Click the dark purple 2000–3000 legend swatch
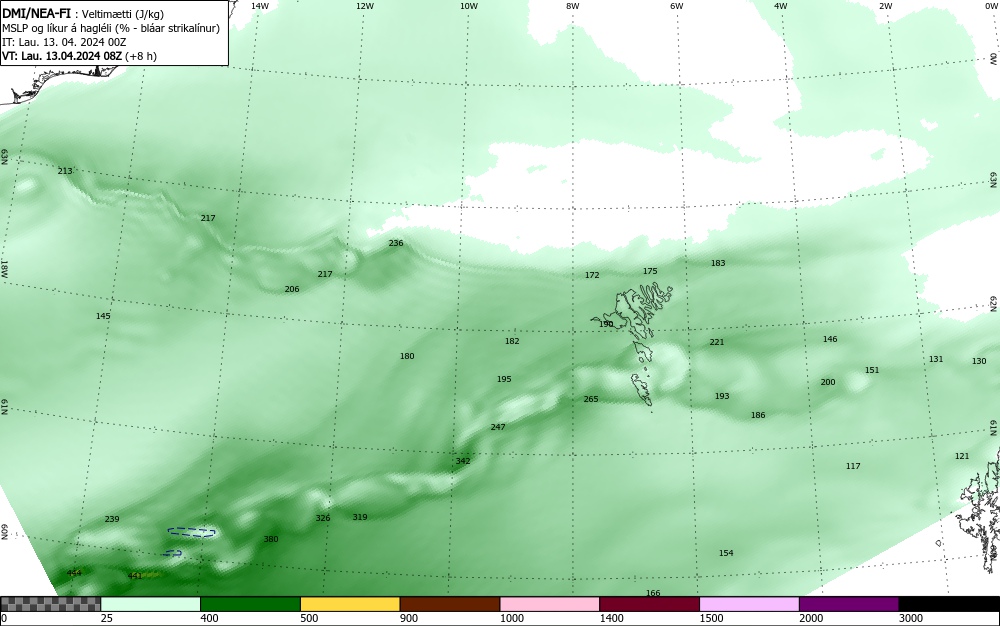This screenshot has width=1000, height=626. pyautogui.click(x=849, y=604)
